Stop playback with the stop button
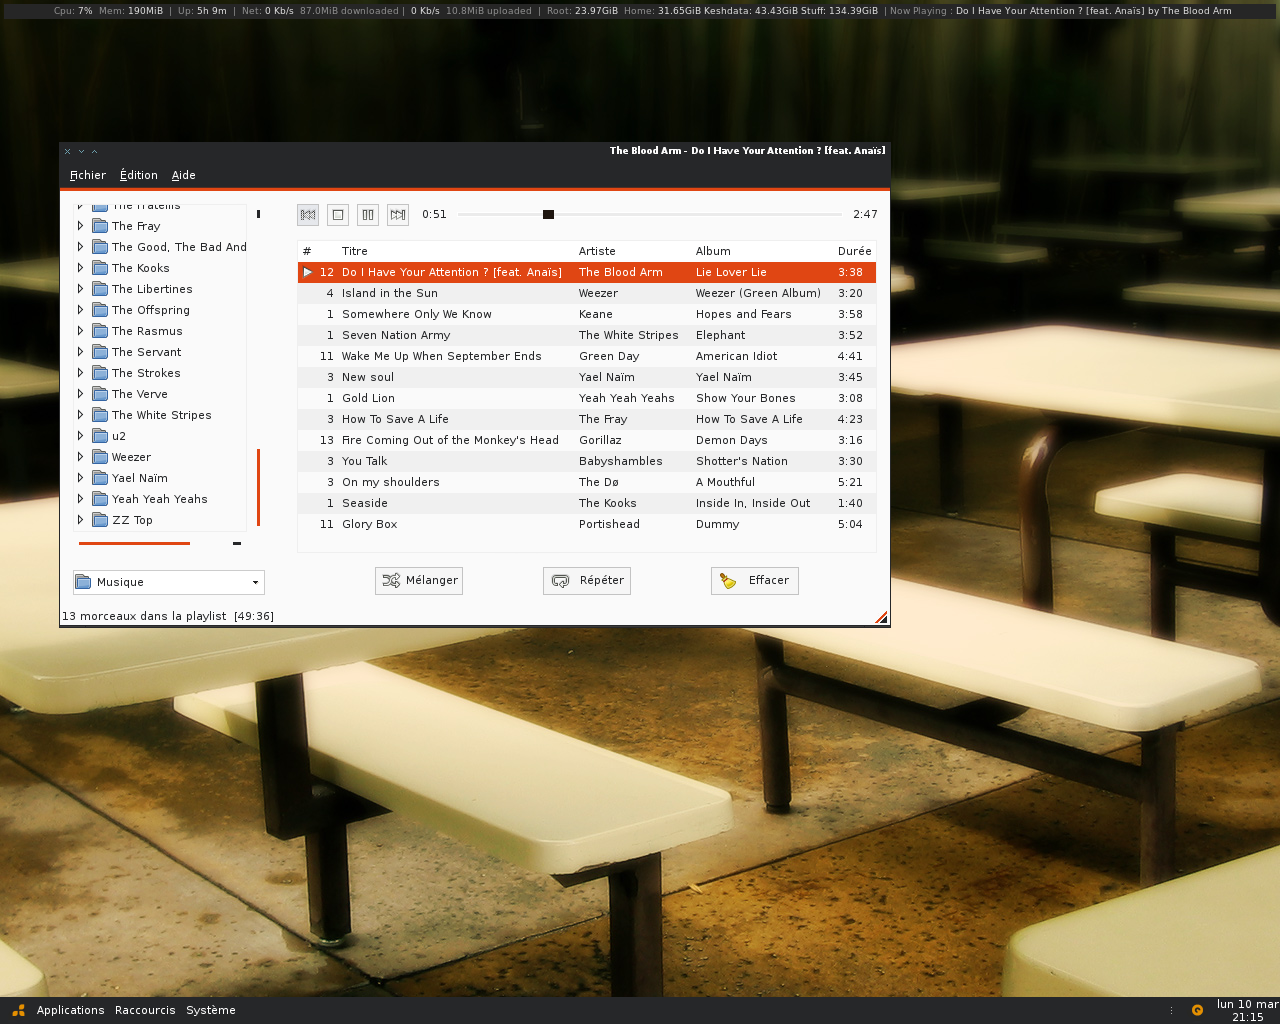 pyautogui.click(x=338, y=214)
